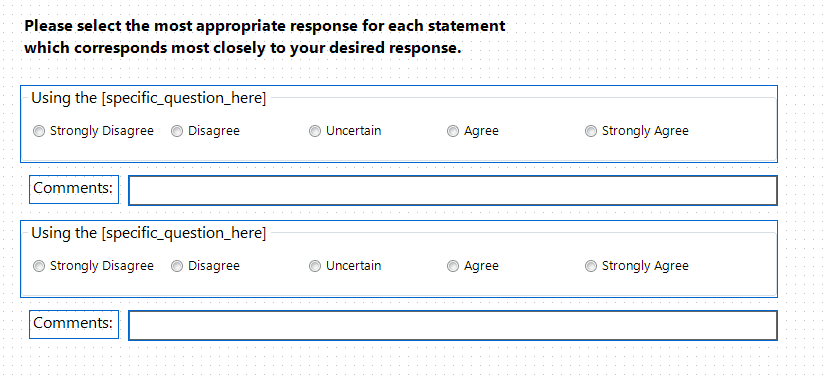Select the first Comments label box

(74, 189)
